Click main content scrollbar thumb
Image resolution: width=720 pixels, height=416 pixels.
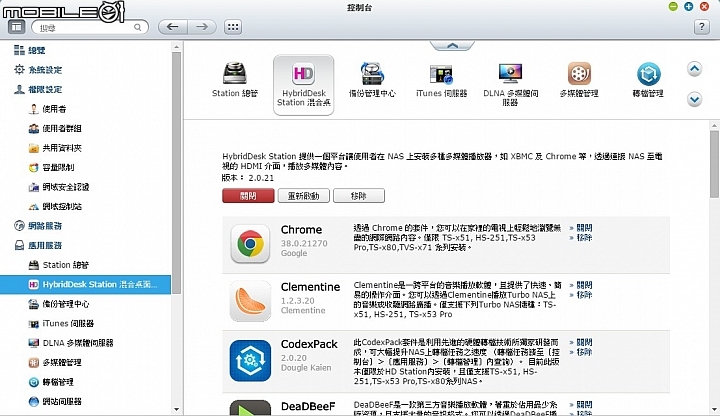pyautogui.click(x=714, y=163)
